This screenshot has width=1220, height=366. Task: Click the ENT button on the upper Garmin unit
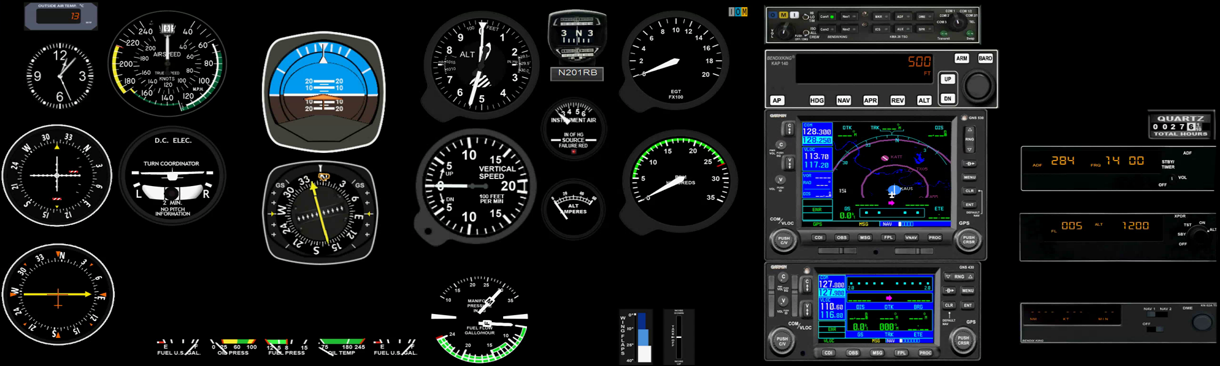(969, 204)
